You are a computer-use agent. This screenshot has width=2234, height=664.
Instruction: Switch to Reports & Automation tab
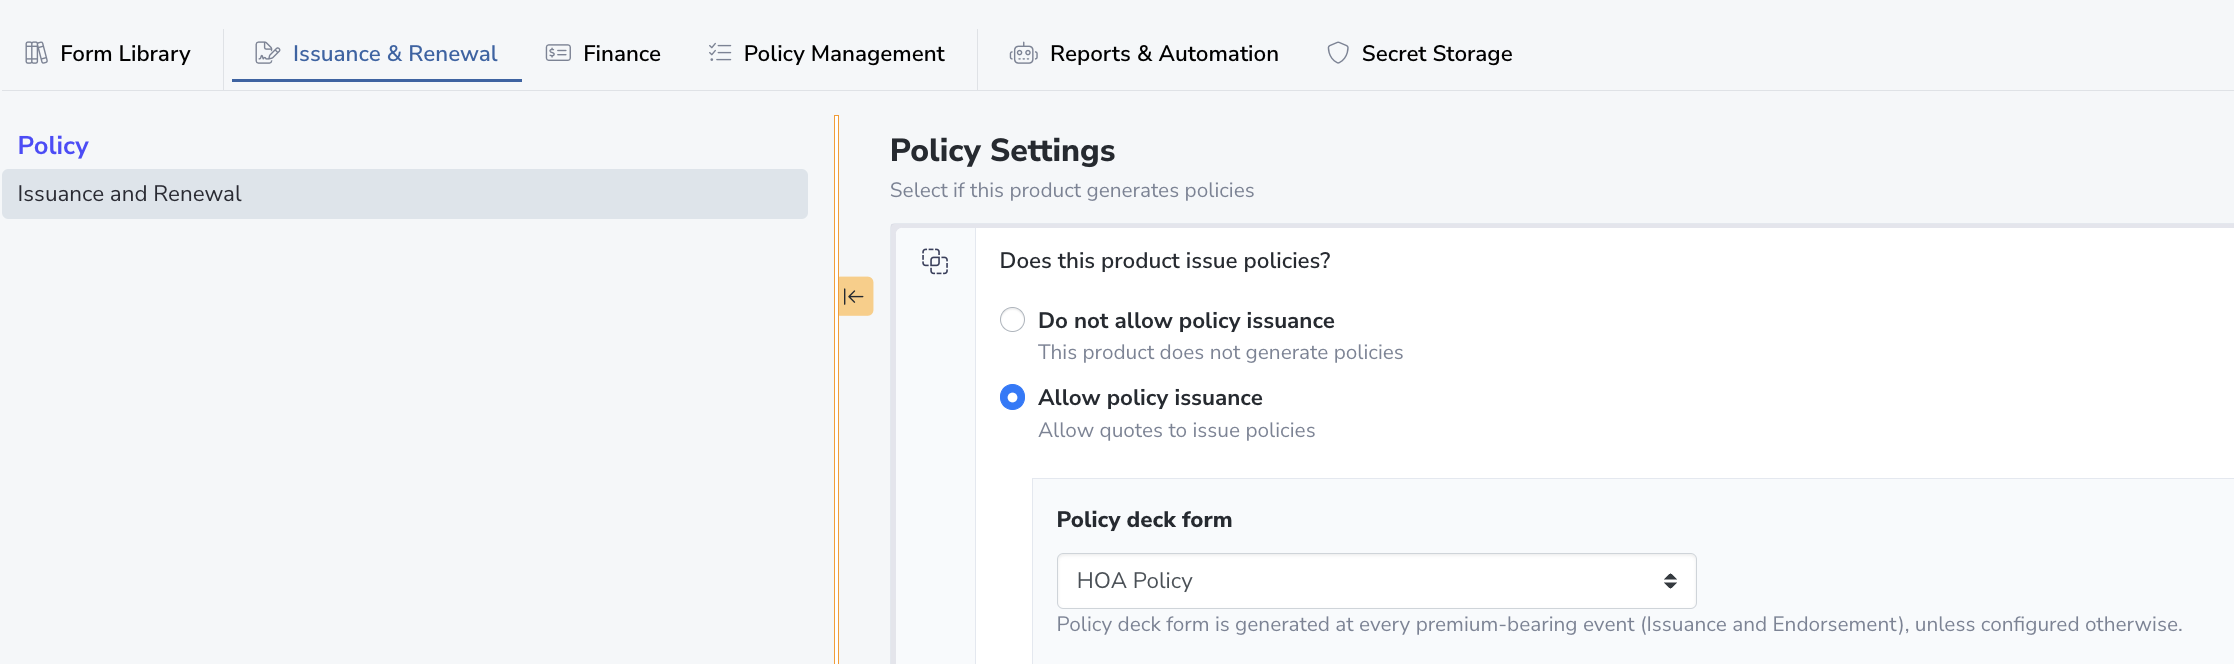click(x=1144, y=53)
